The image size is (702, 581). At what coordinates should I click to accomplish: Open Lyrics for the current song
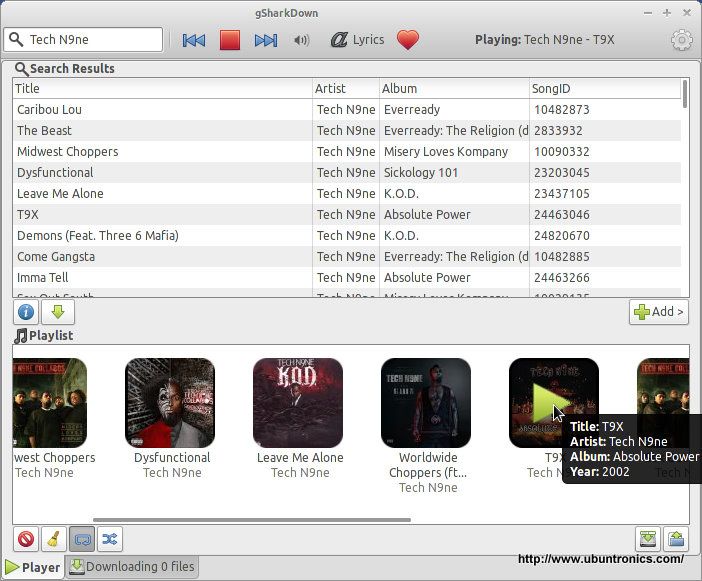coord(357,40)
